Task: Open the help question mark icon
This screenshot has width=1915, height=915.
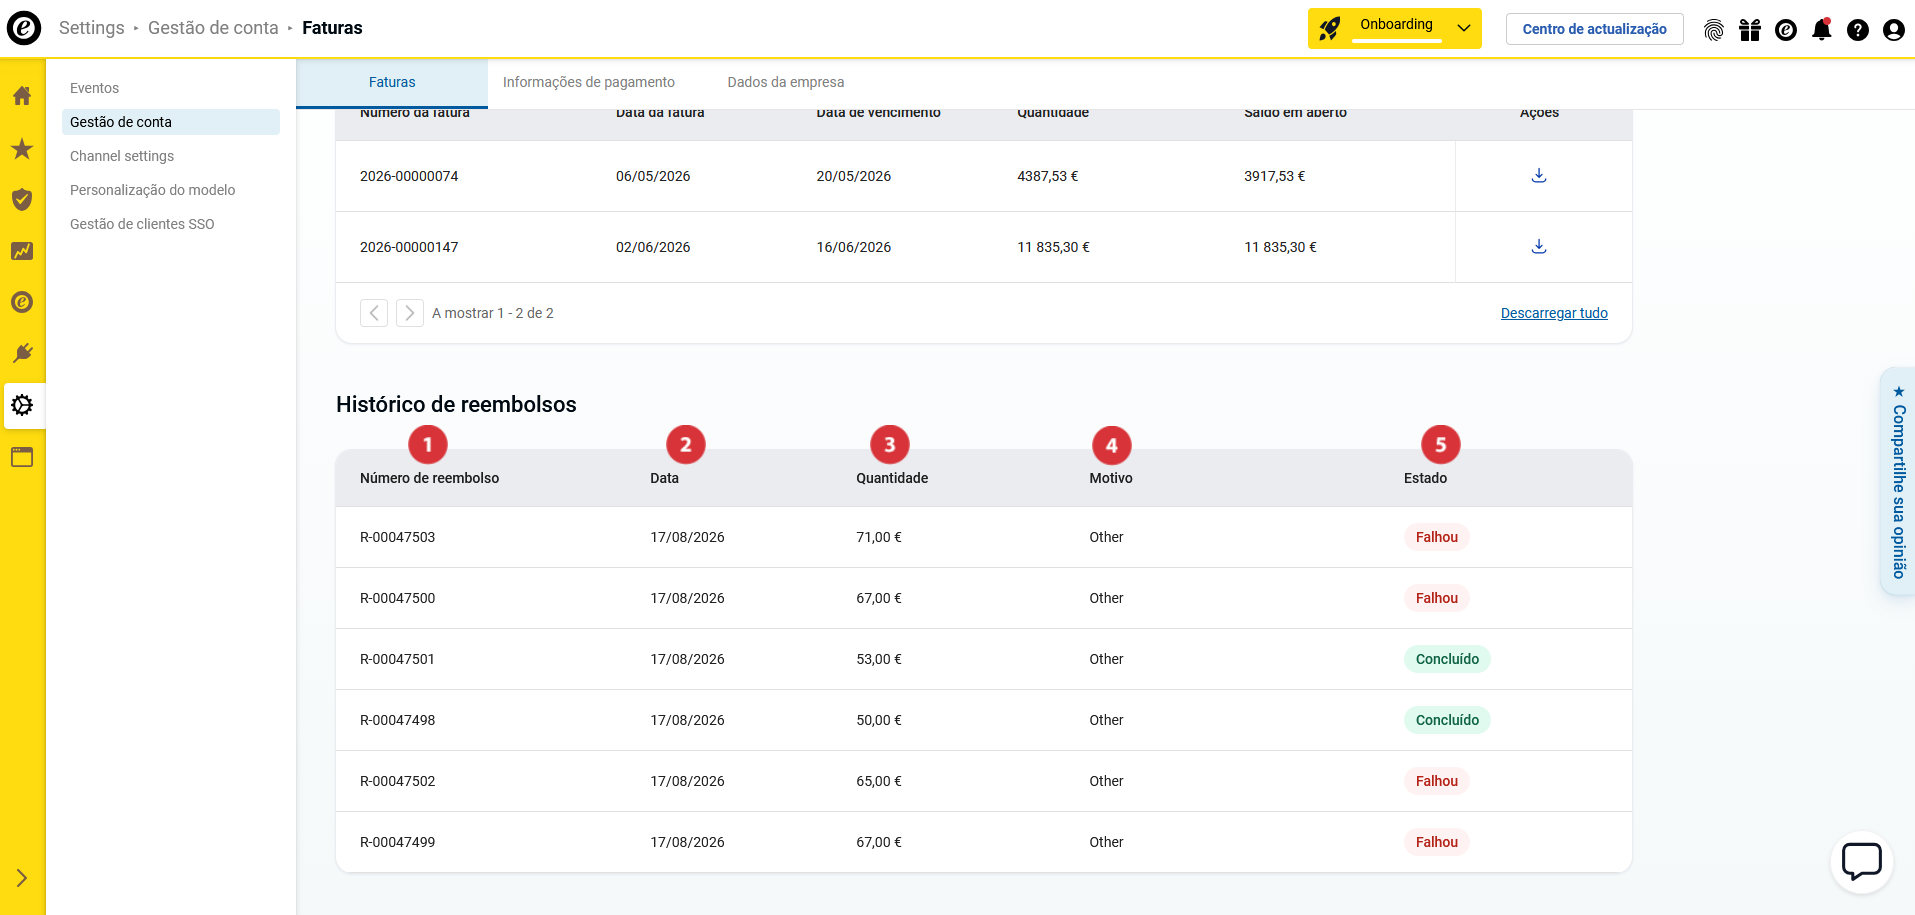Action: click(x=1858, y=30)
